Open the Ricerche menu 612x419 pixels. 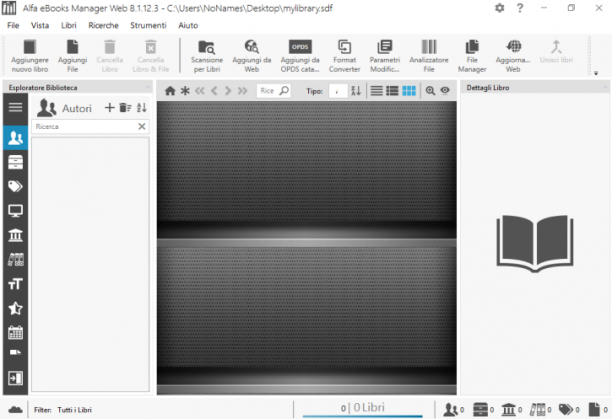pyautogui.click(x=103, y=25)
